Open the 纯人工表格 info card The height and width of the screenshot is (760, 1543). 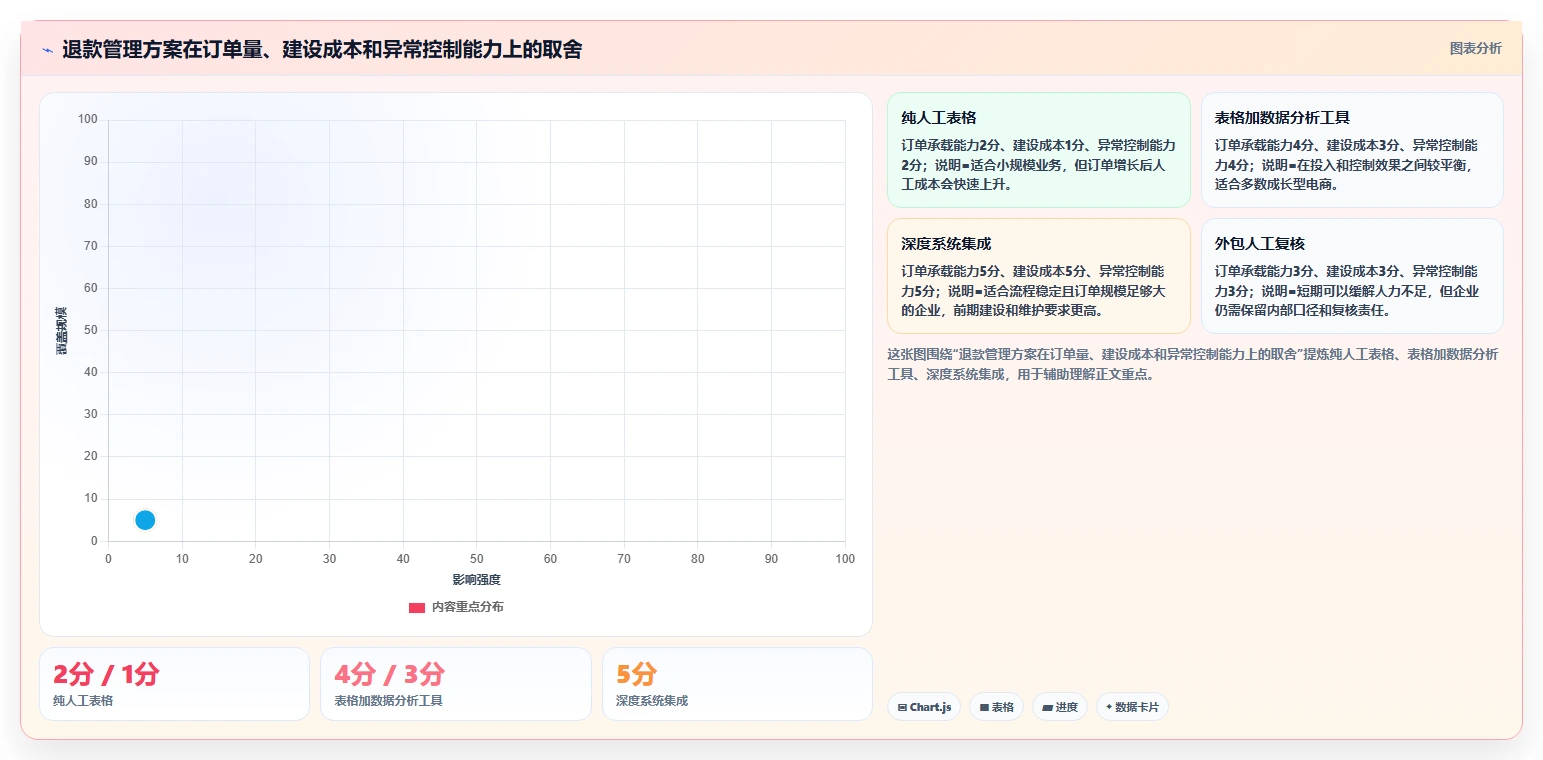[1038, 150]
